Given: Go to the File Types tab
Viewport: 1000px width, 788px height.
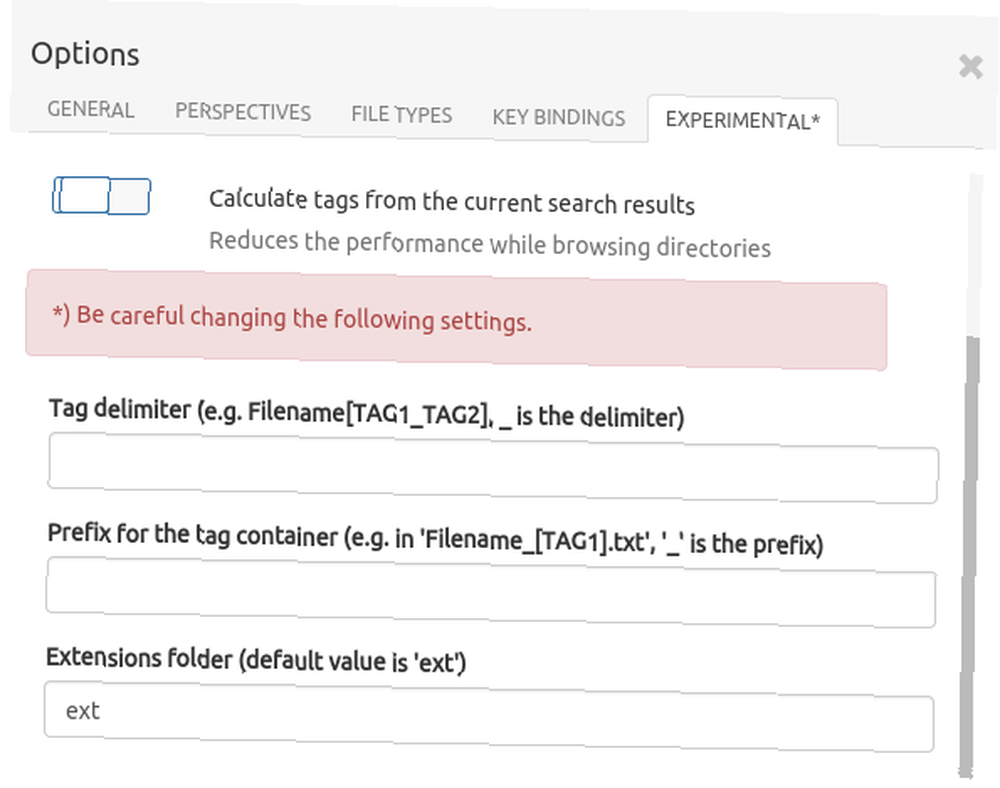Looking at the screenshot, I should click(401, 115).
